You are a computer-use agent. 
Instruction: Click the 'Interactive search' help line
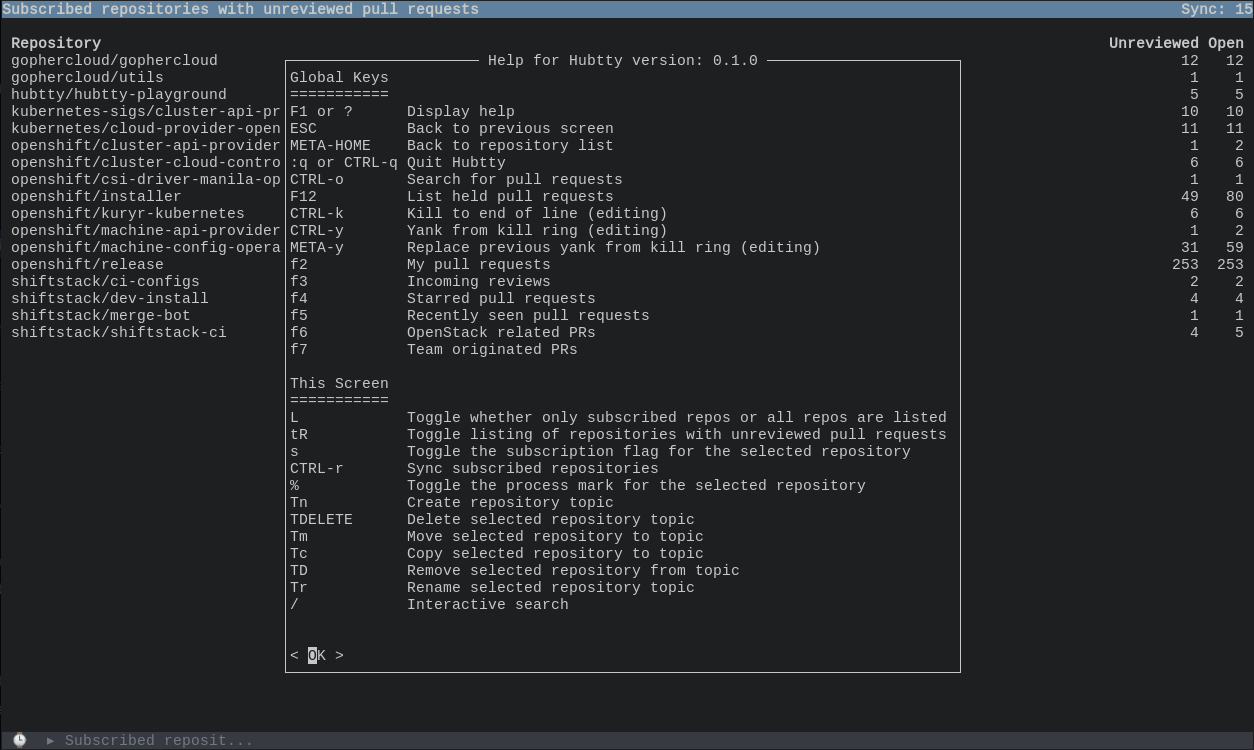coord(488,604)
